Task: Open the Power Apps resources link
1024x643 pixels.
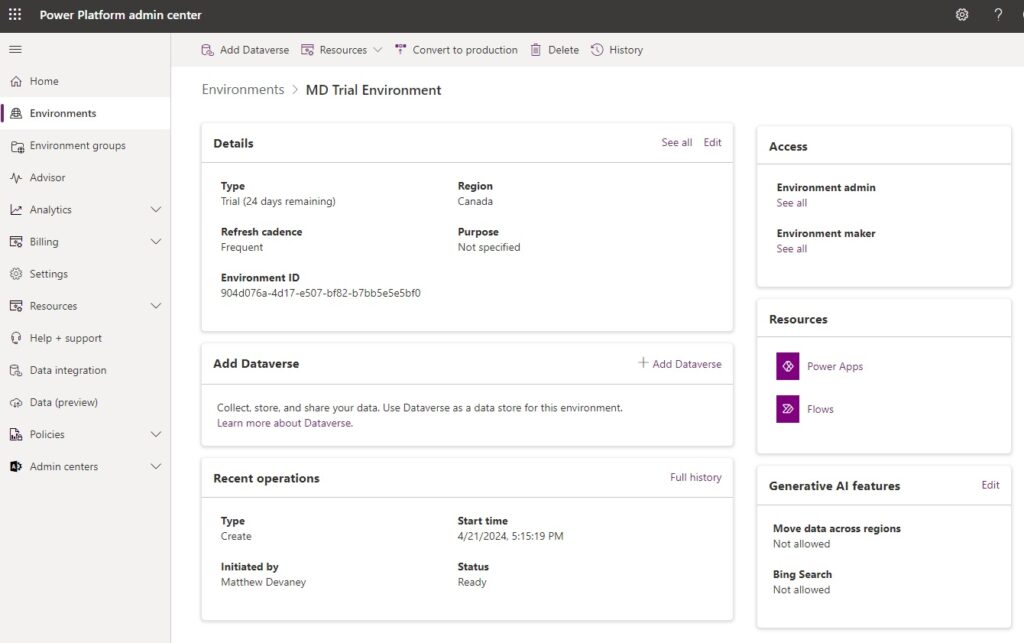Action: point(835,367)
